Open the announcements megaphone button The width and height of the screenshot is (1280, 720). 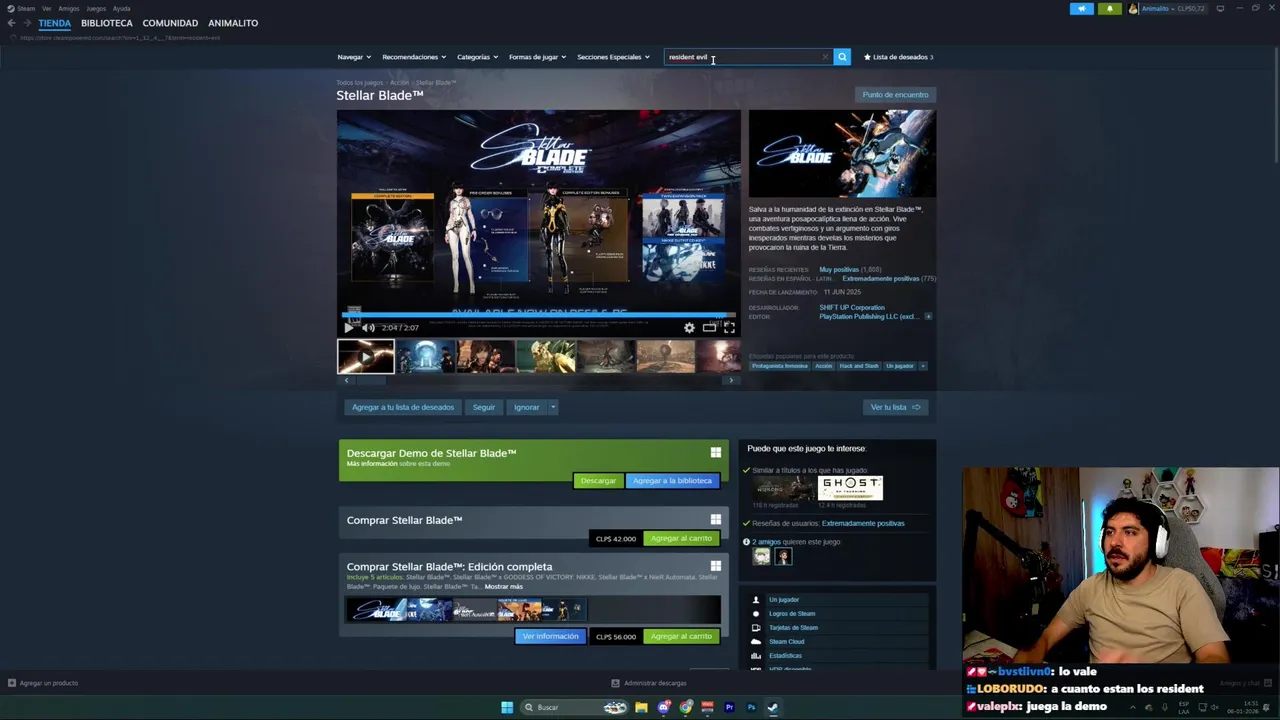tap(1082, 8)
